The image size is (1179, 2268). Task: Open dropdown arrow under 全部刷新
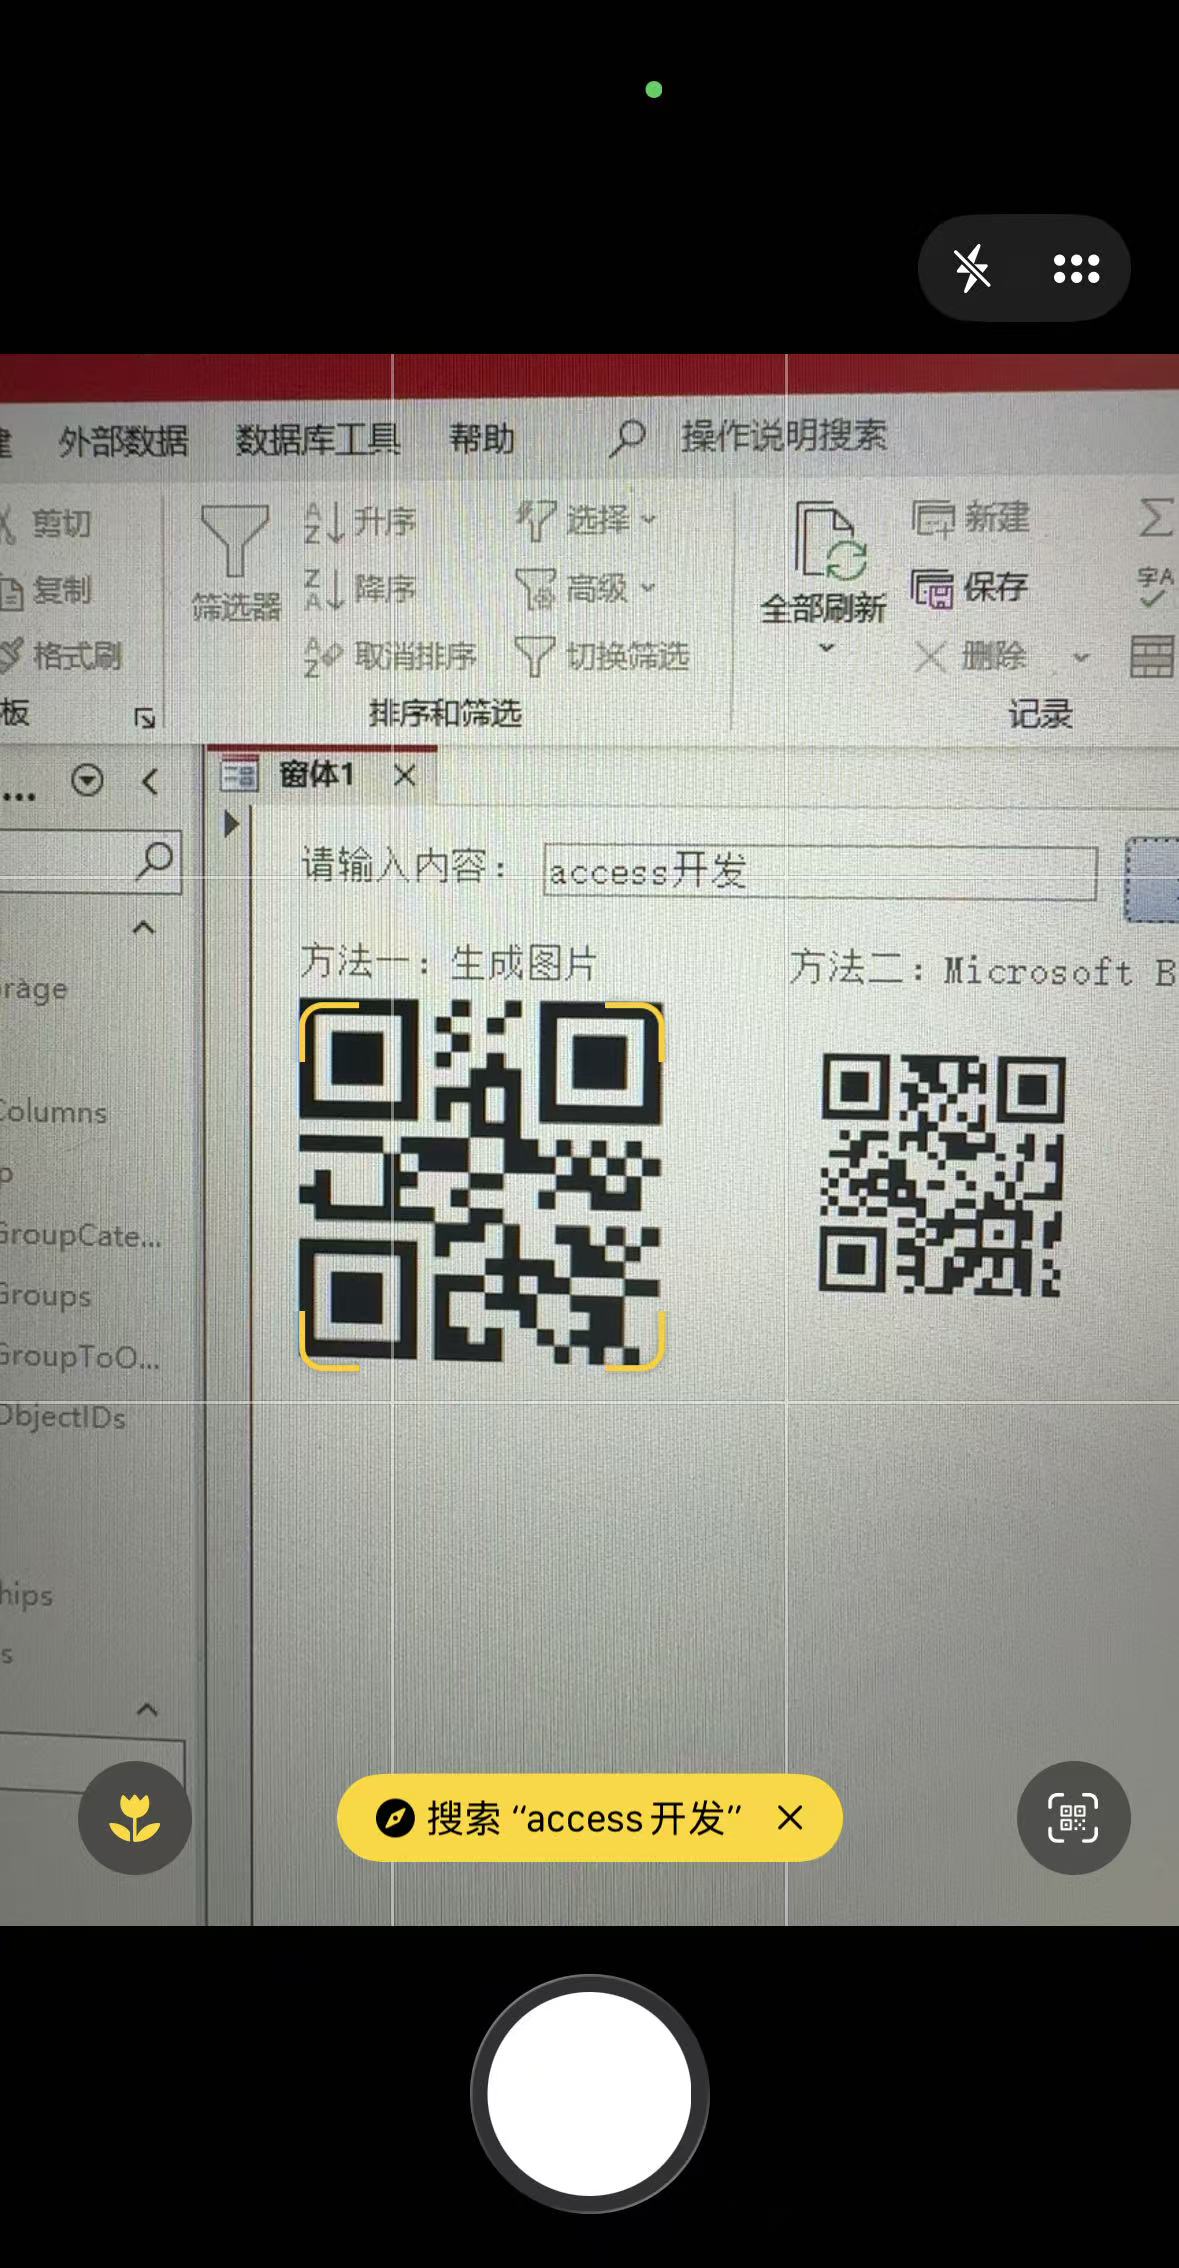[826, 648]
